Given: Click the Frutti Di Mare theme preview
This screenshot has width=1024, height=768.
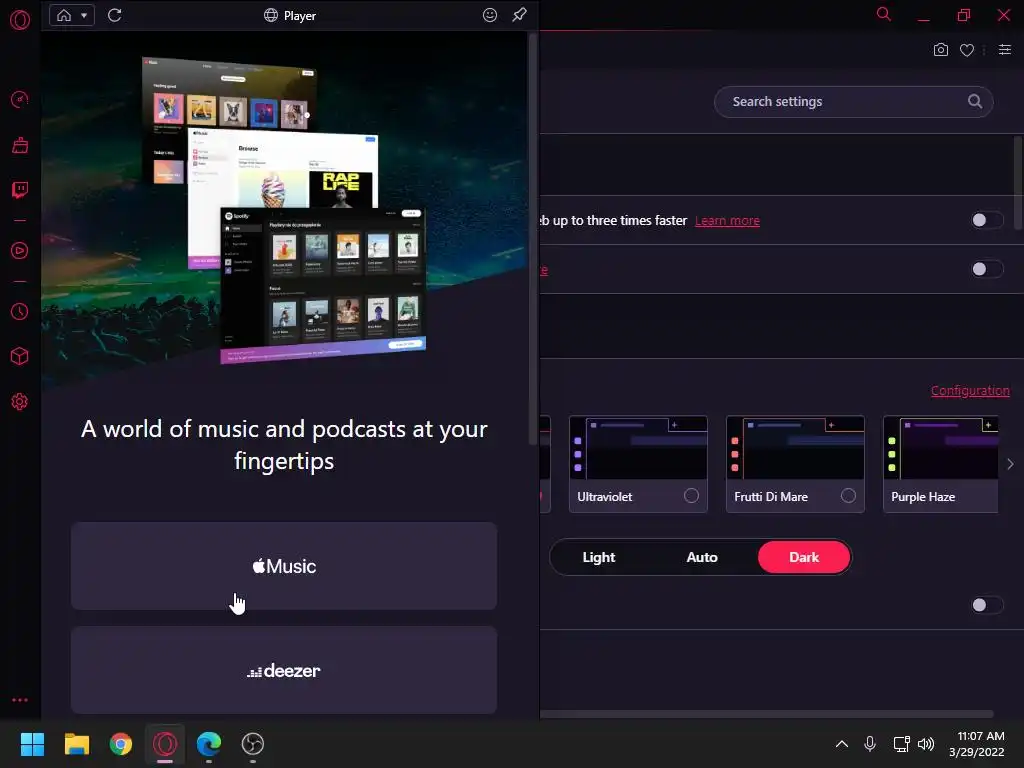Looking at the screenshot, I should [795, 447].
